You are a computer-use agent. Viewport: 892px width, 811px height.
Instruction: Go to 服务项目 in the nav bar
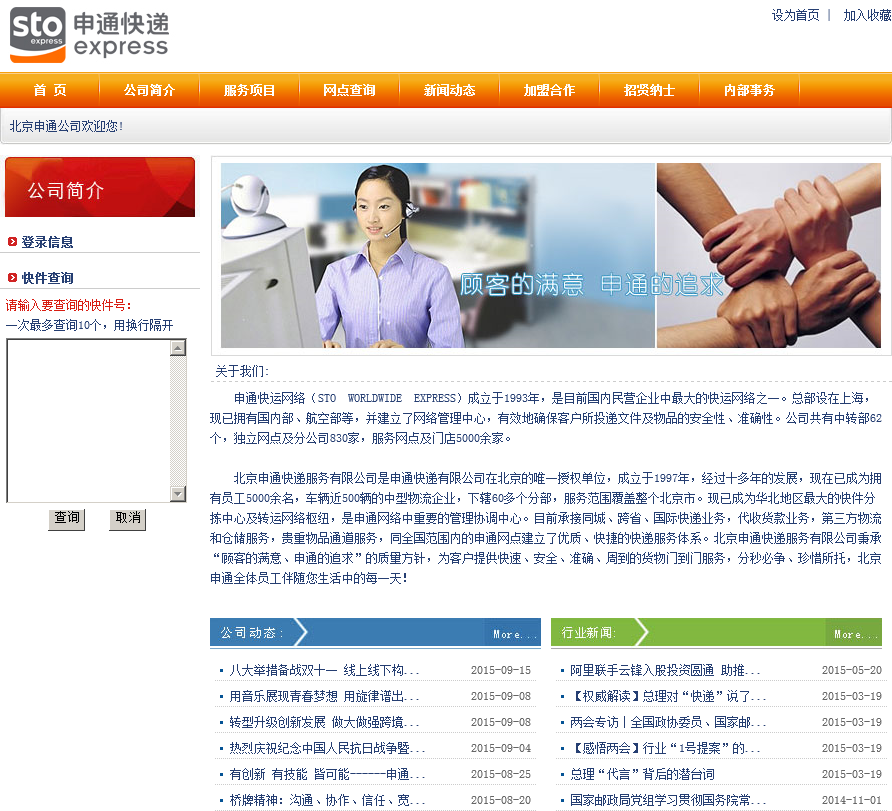pyautogui.click(x=249, y=90)
